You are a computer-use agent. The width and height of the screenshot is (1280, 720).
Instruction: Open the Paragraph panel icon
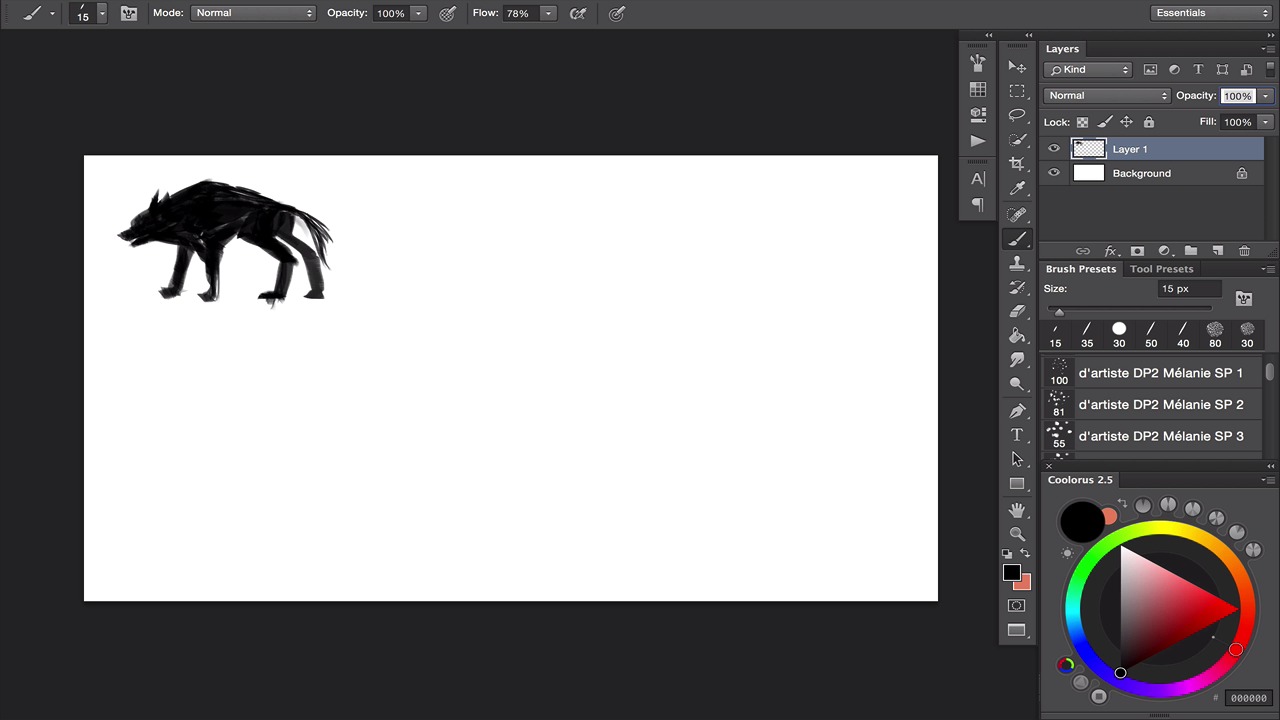(978, 205)
